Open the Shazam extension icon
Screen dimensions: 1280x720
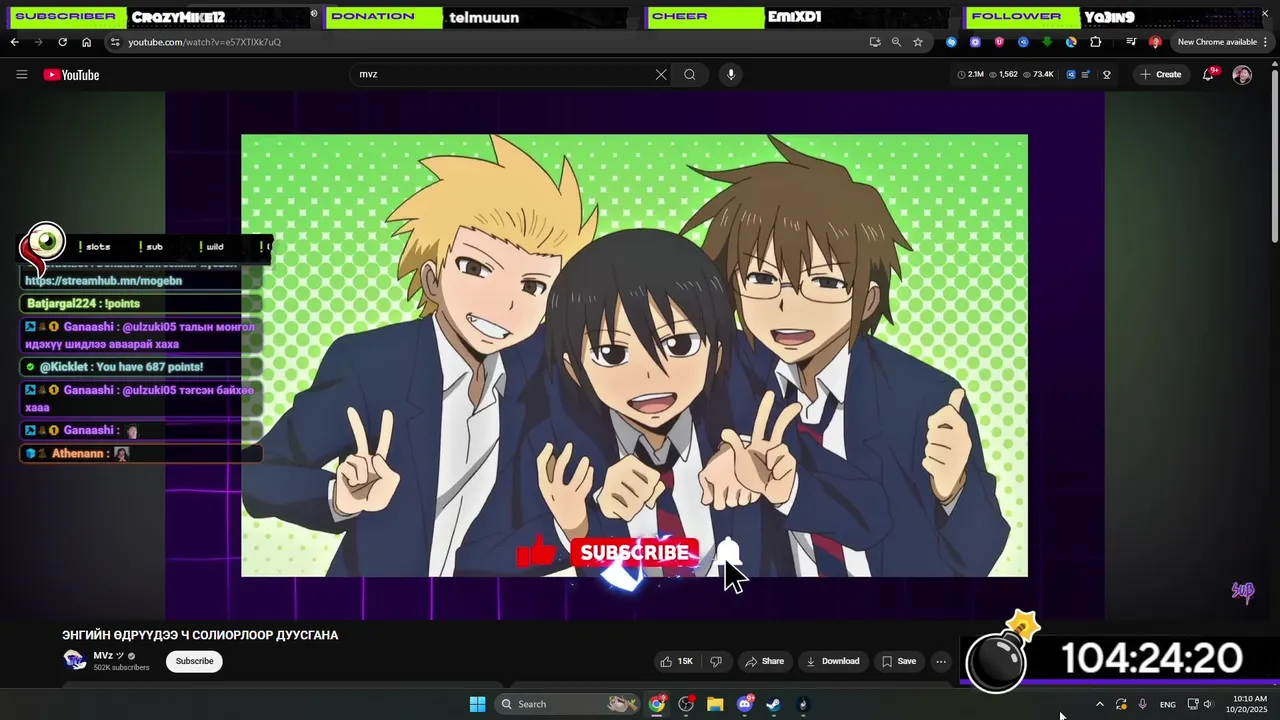951,42
